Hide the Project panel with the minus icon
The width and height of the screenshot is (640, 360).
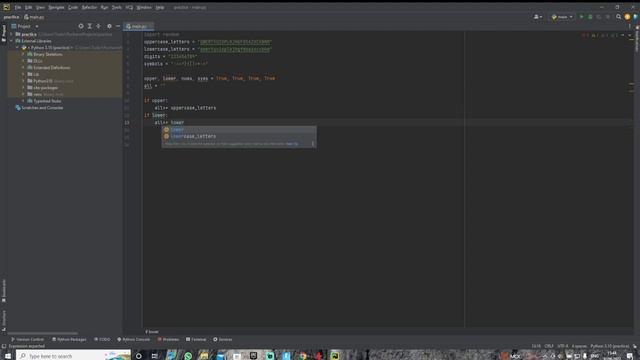118,26
